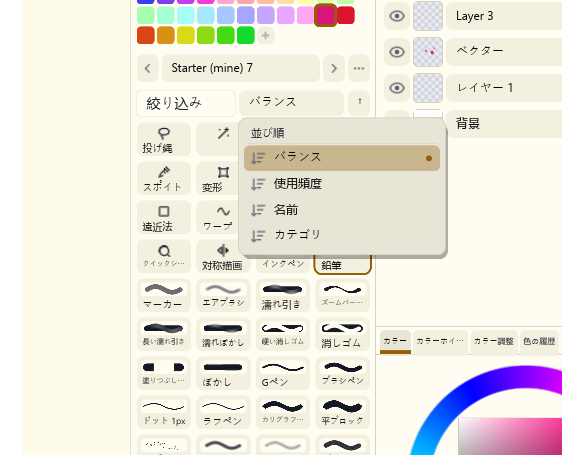Pick the red swatch beside magenta
The width and height of the screenshot is (562, 455).
[346, 15]
